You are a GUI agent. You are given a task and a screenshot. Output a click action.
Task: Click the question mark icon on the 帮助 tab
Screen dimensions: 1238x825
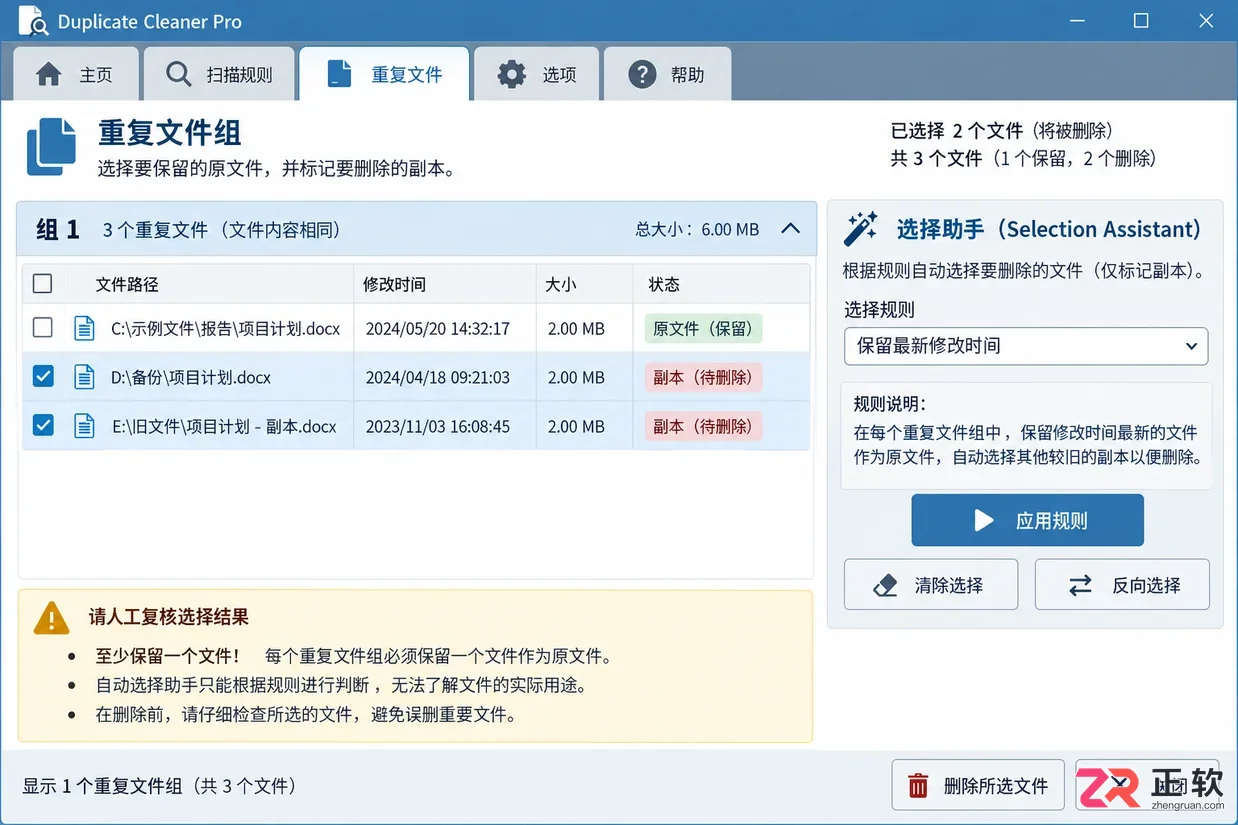[x=642, y=74]
